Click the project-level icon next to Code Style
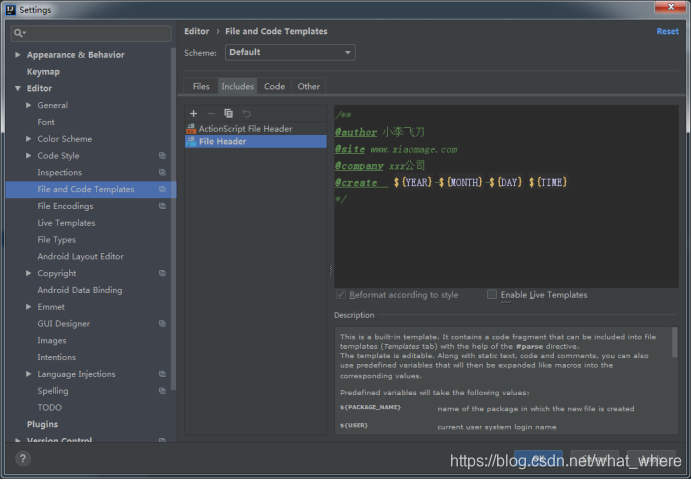Image resolution: width=692 pixels, height=480 pixels. click(x=162, y=155)
